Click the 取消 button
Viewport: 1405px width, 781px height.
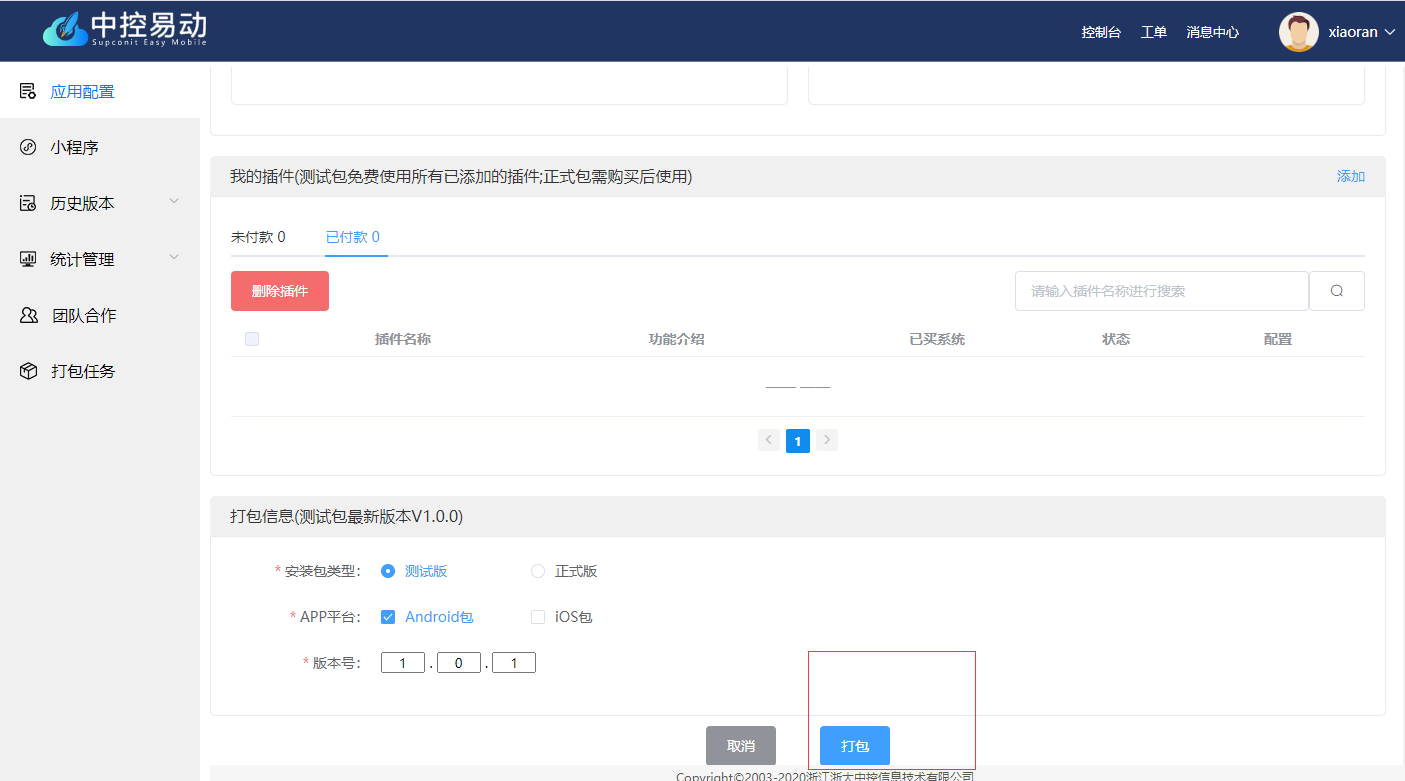(741, 746)
